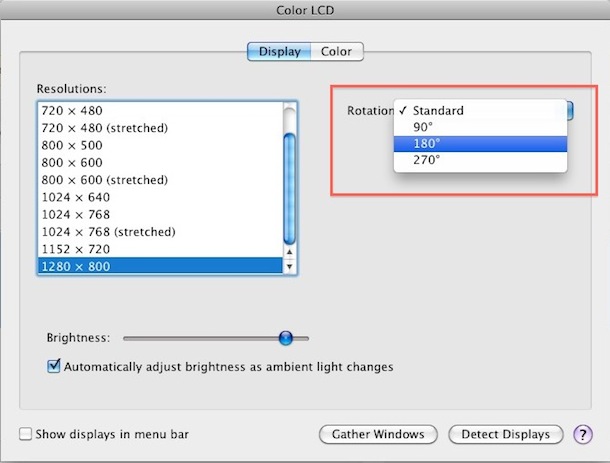Click the Brightness slider knob
This screenshot has height=463, width=610.
(286, 338)
